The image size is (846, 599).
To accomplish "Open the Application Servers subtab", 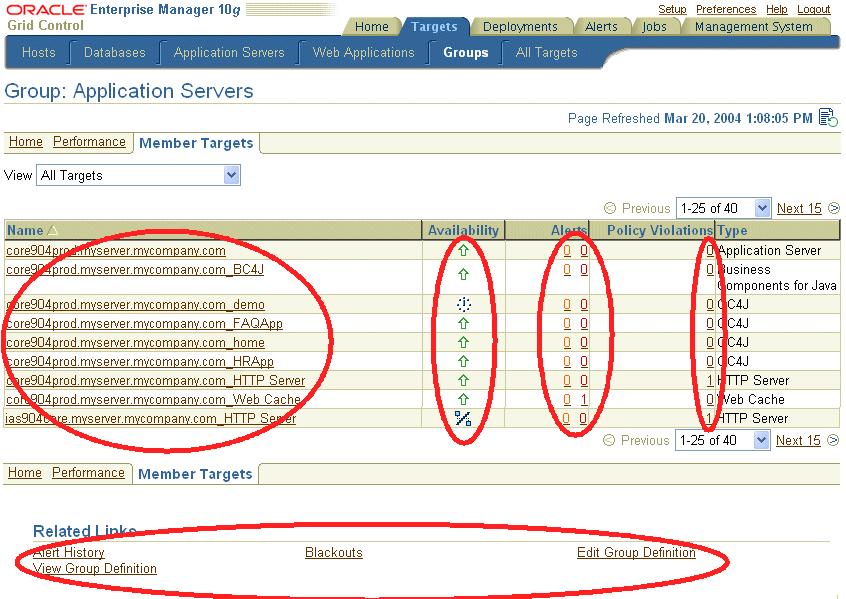I will pos(229,52).
